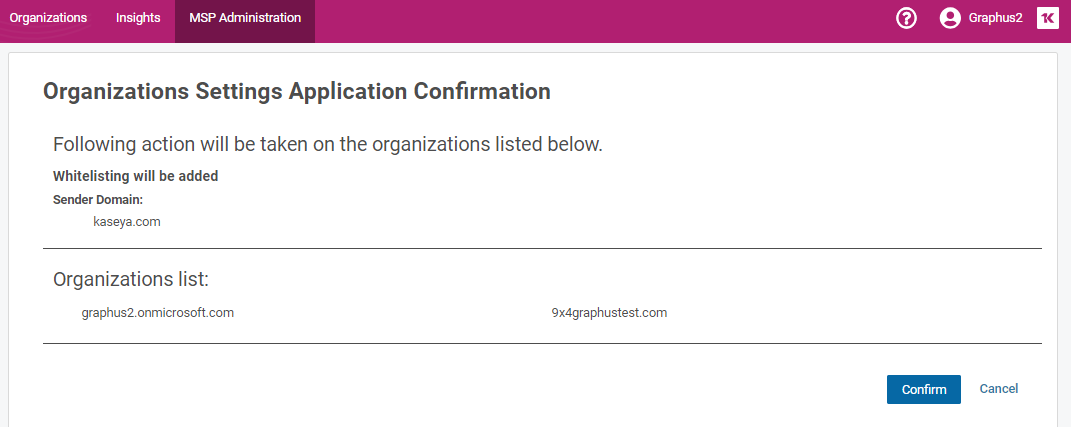The height and width of the screenshot is (427, 1071).
Task: Open the help question mark icon
Action: tap(906, 18)
